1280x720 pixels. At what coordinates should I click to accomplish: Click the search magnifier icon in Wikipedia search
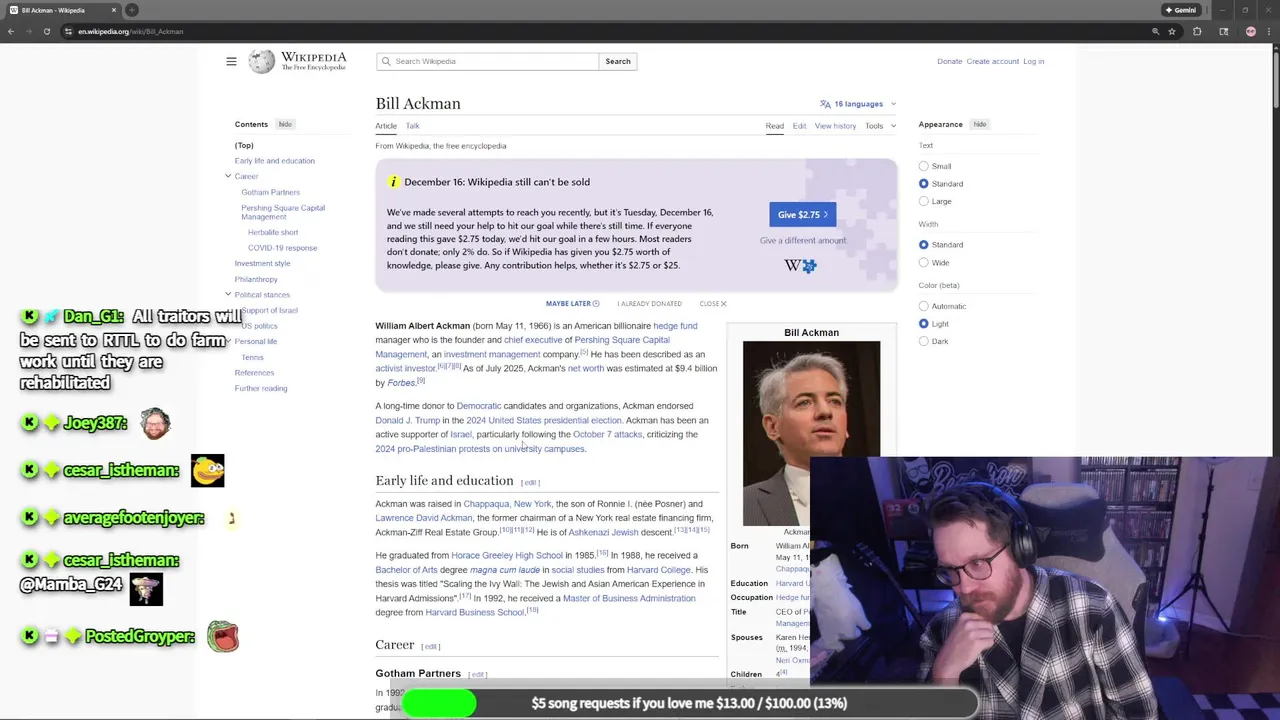tap(385, 61)
